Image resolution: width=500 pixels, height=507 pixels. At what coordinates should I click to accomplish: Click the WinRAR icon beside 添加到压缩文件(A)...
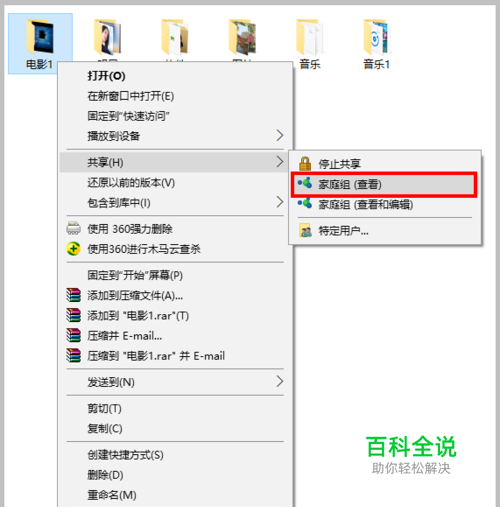73,295
